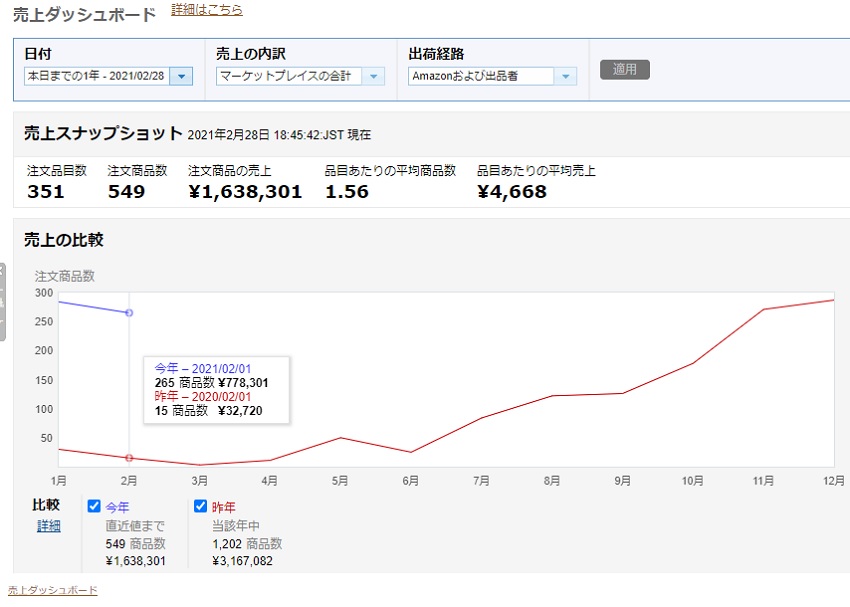The height and width of the screenshot is (607, 850).
Task: Click the 適用 apply button
Action: [x=624, y=69]
